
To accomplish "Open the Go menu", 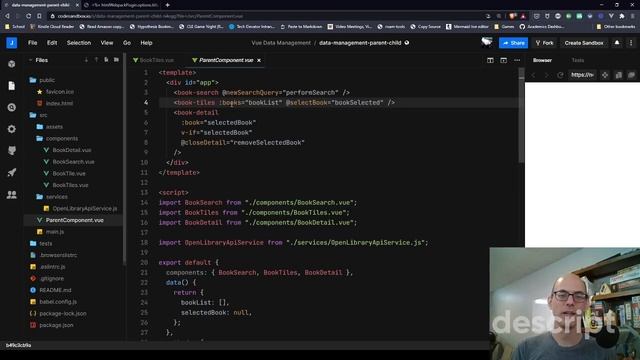I will 127,42.
